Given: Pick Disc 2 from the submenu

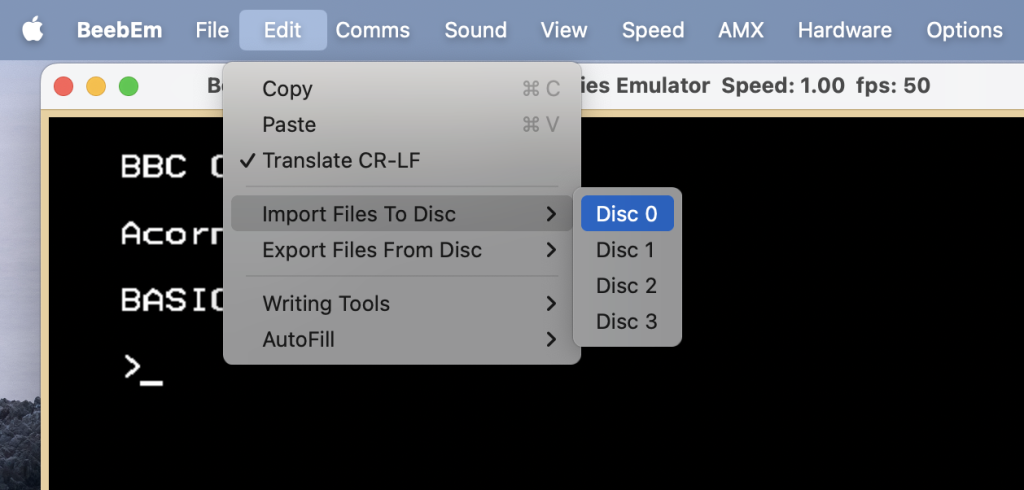Looking at the screenshot, I should [627, 286].
